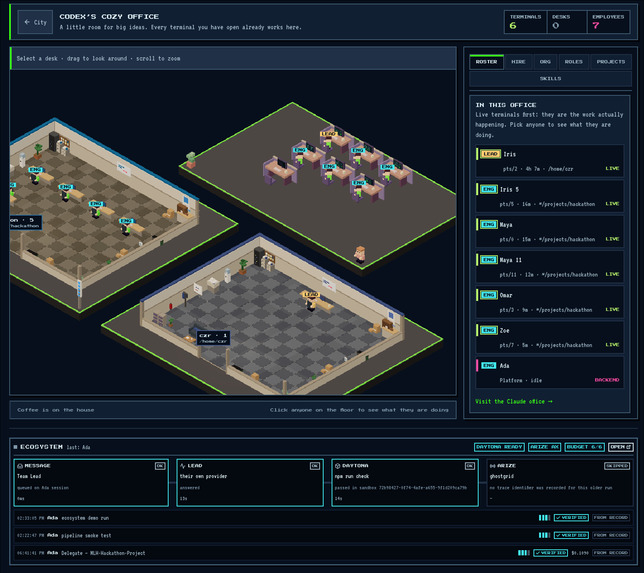Click From Record on Delegate row
This screenshot has height=573, width=644.
(x=611, y=553)
